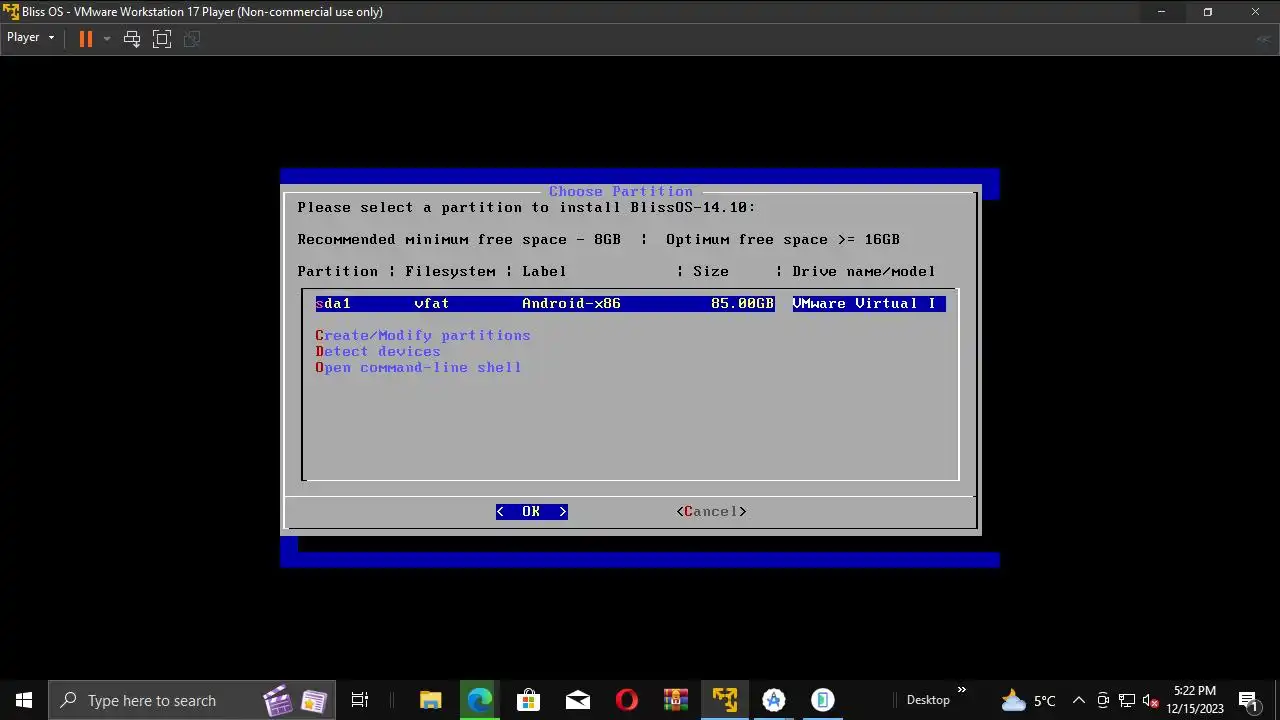This screenshot has height=720, width=1280.
Task: Click the network status tray icon
Action: [1127, 700]
